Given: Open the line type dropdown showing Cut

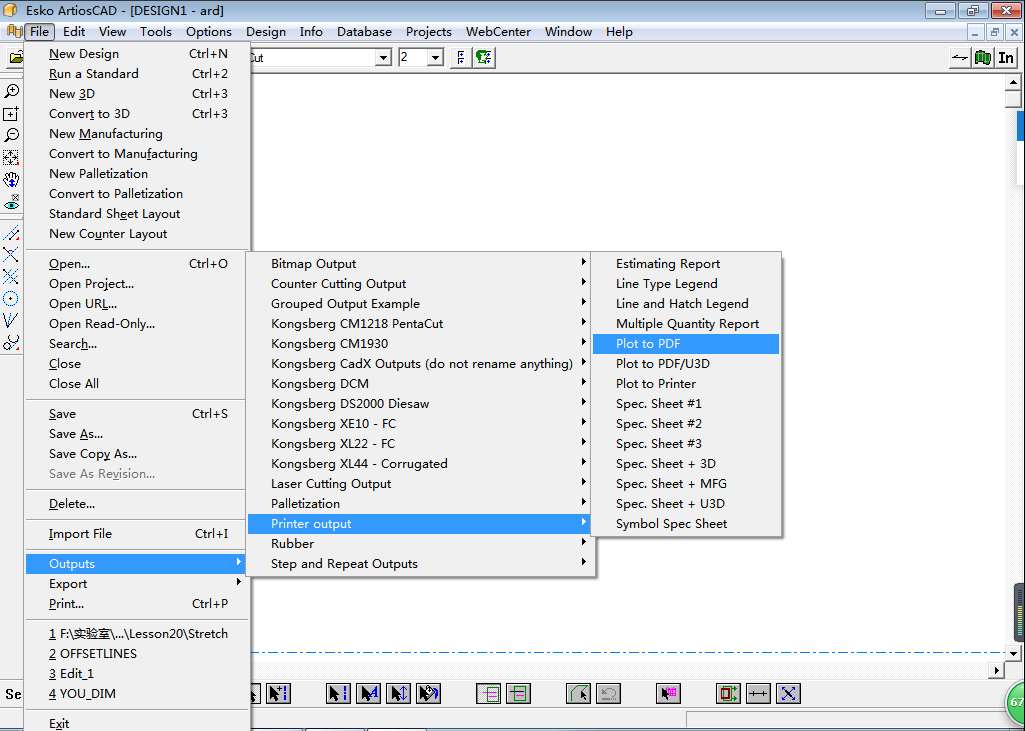Looking at the screenshot, I should pyautogui.click(x=383, y=58).
